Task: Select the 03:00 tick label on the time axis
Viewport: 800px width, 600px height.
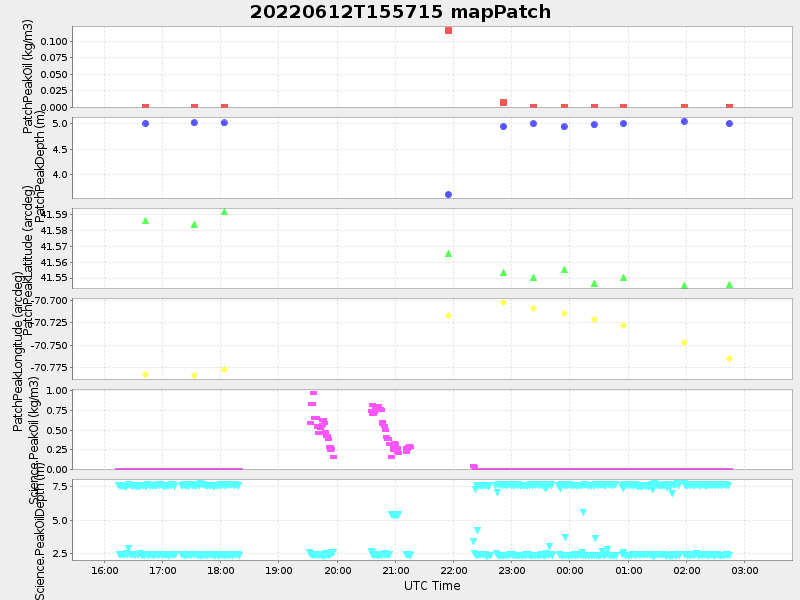Action: pyautogui.click(x=745, y=570)
